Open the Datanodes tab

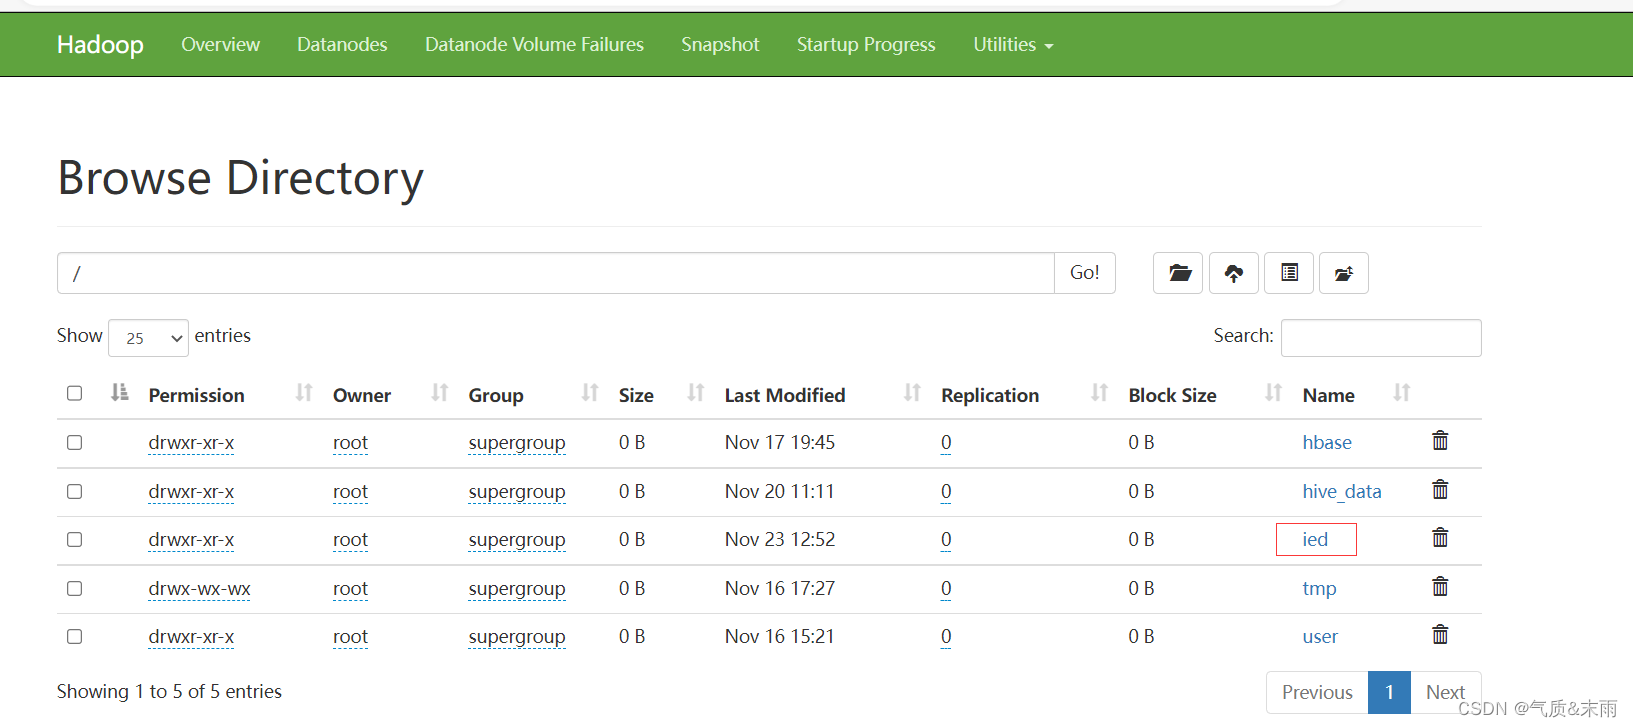342,45
